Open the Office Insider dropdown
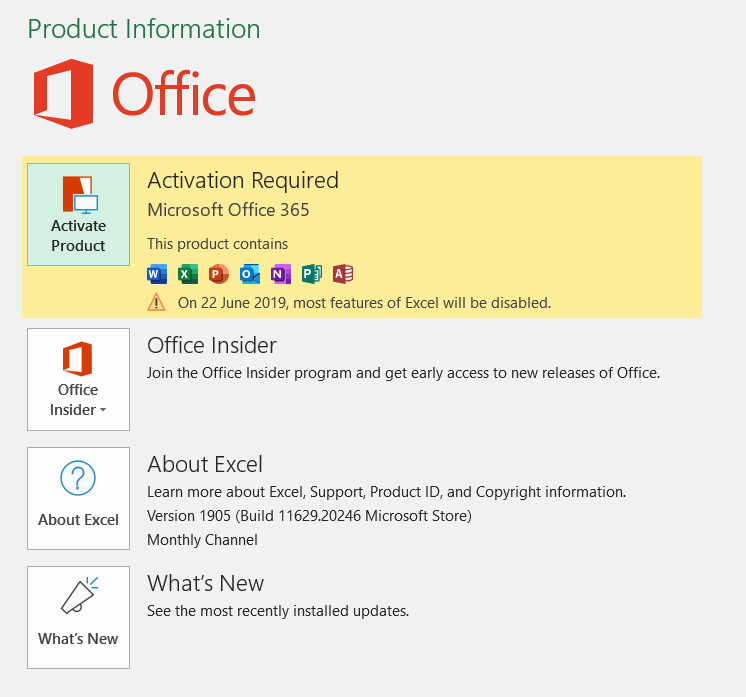This screenshot has width=746, height=697. (x=79, y=379)
